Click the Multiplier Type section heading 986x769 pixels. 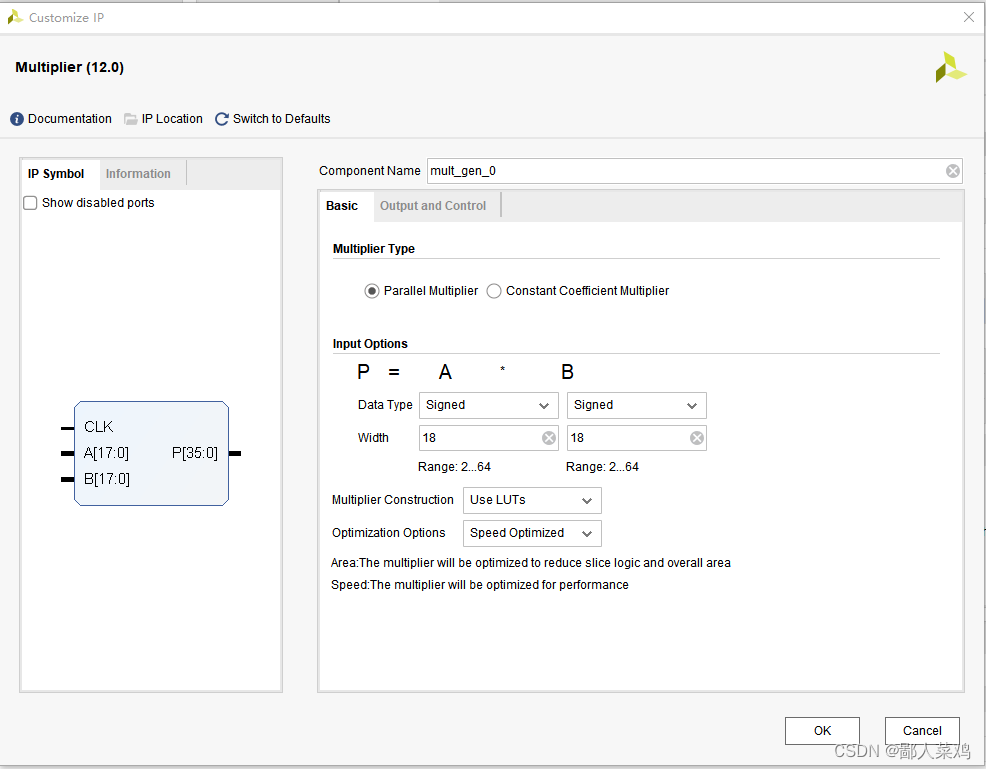pyautogui.click(x=374, y=249)
